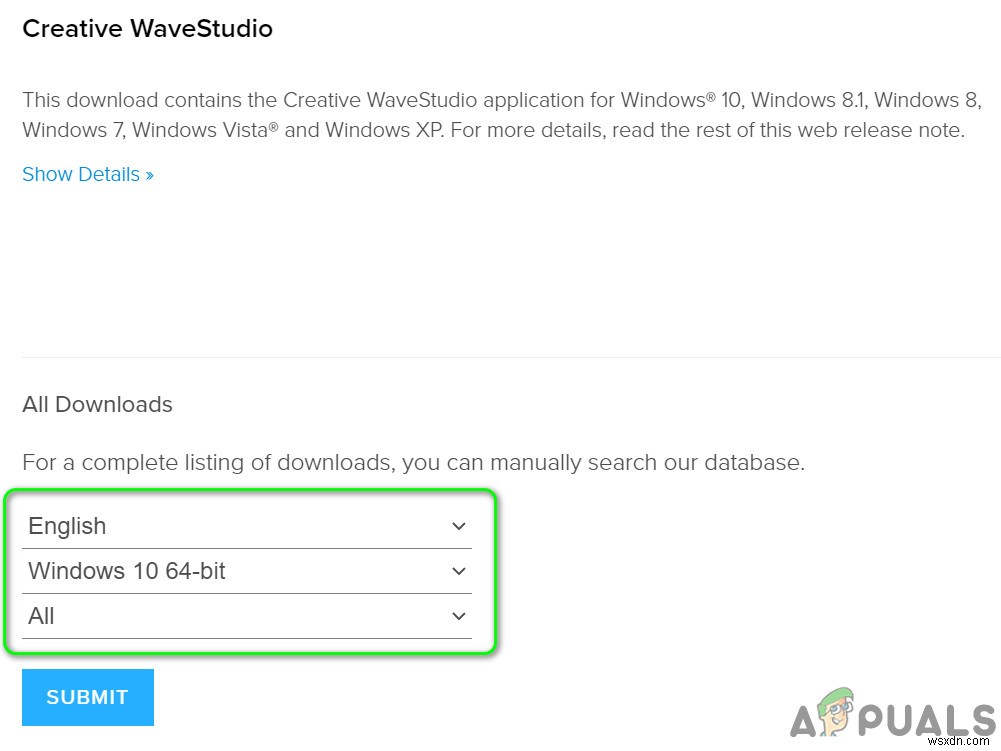This screenshot has width=1001, height=751.
Task: Open the English language dropdown
Action: pos(247,526)
